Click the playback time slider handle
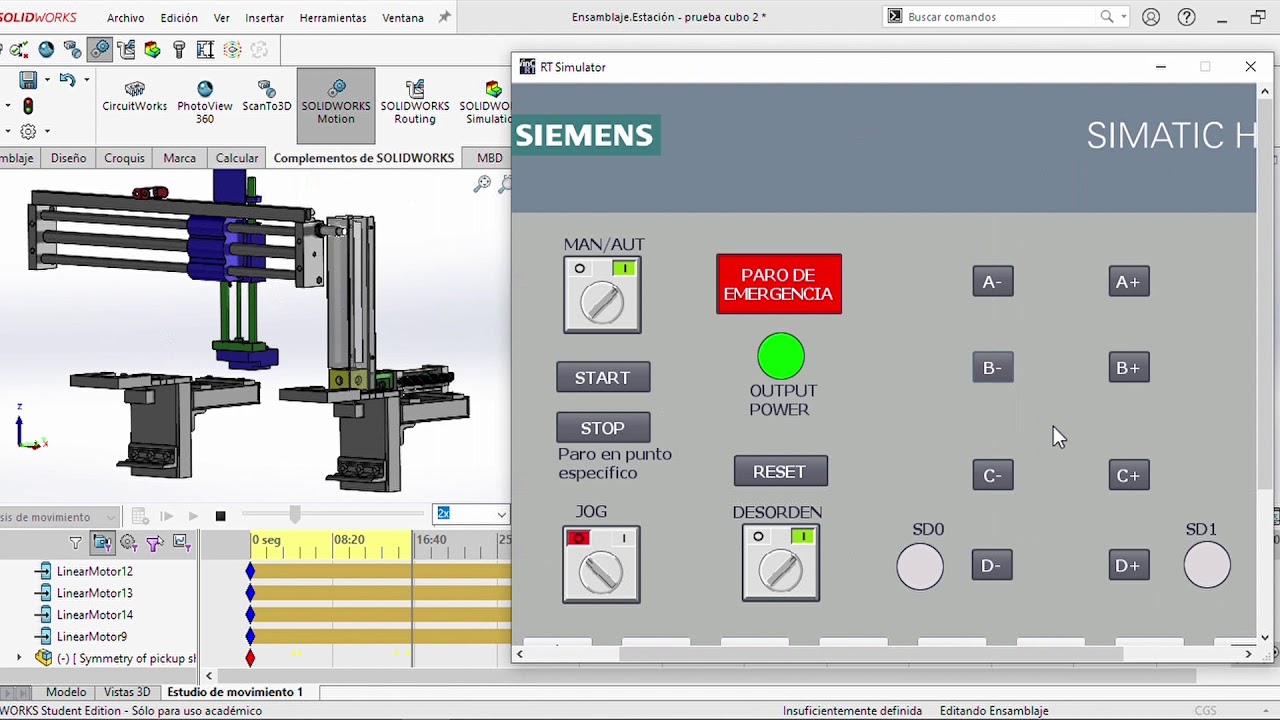This screenshot has width=1280, height=720. tap(295, 514)
